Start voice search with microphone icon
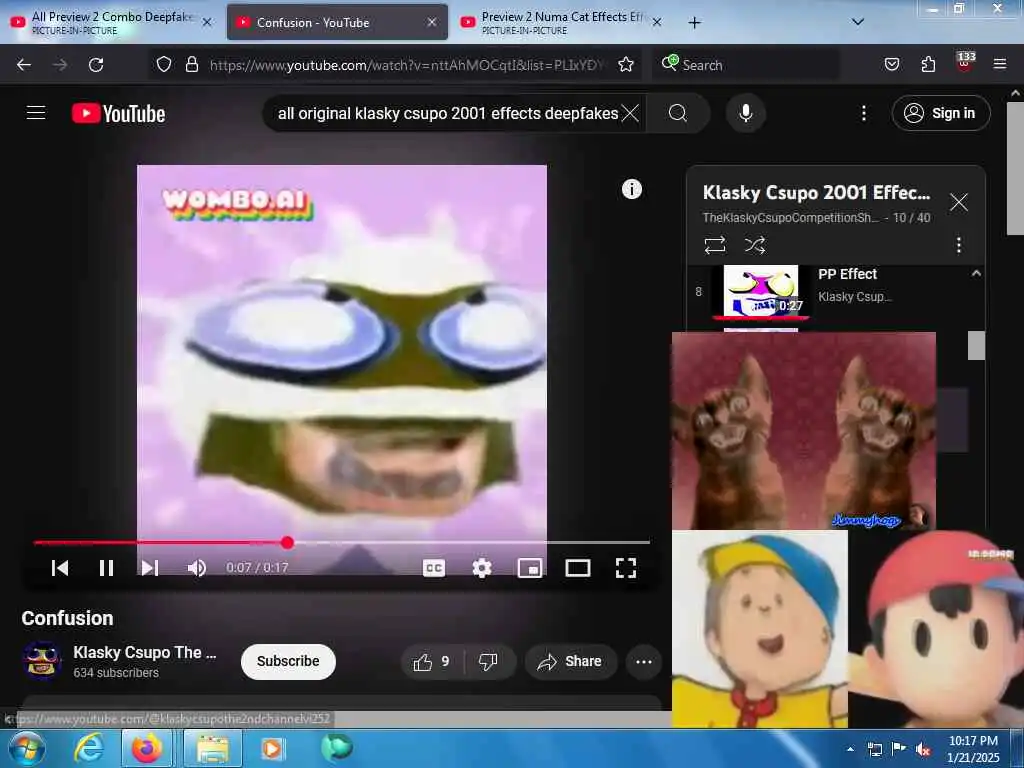 point(745,114)
